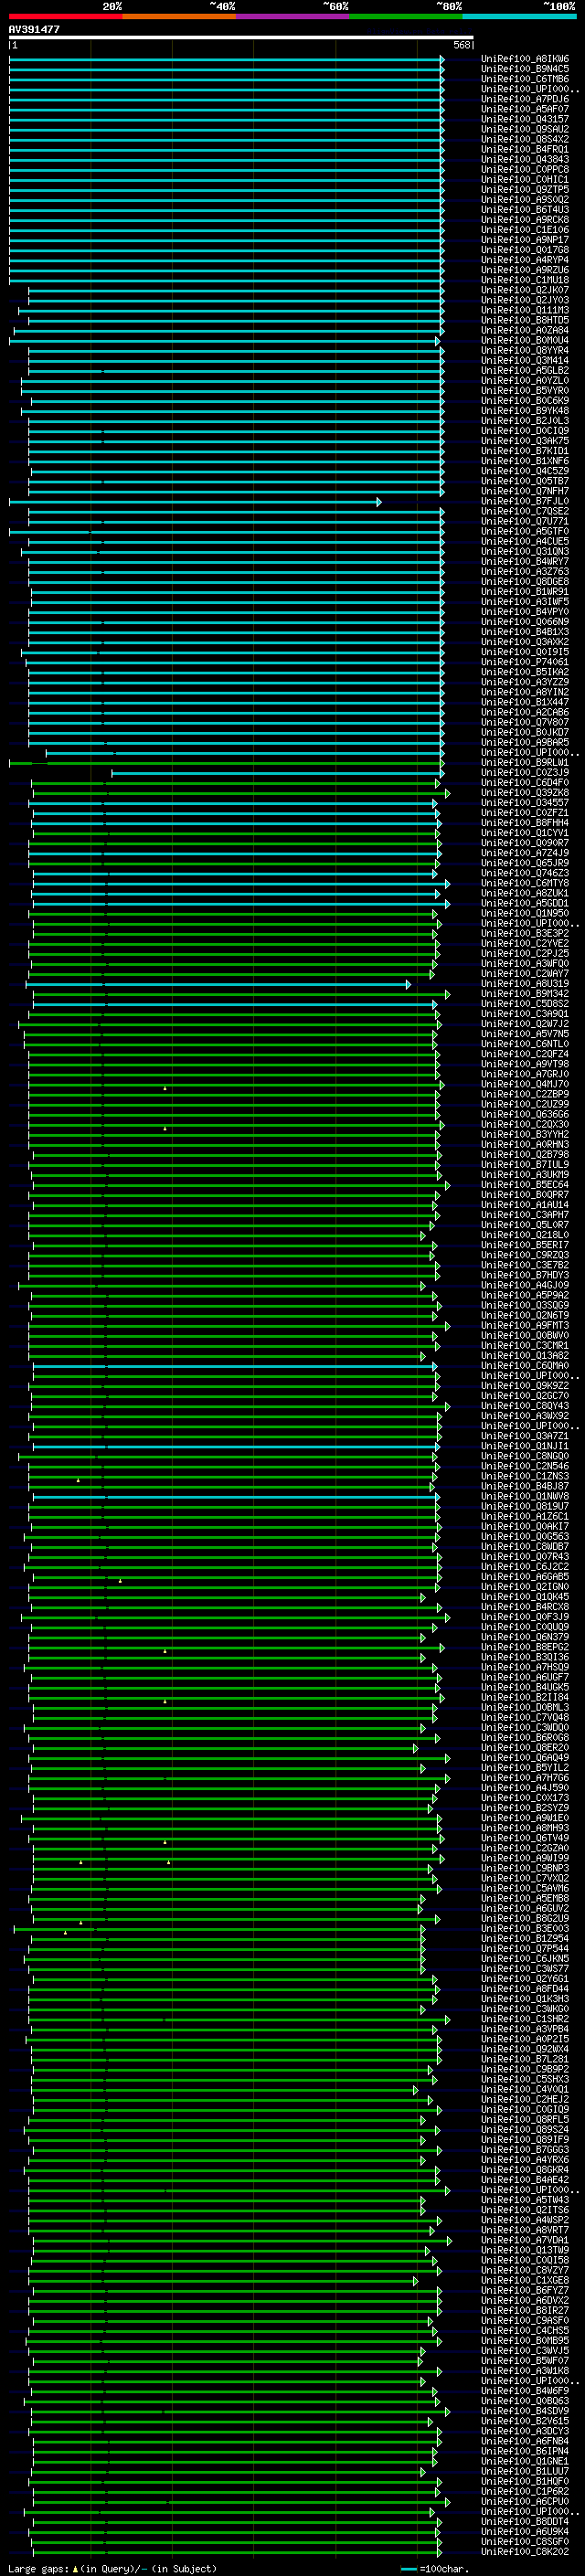Select the label UniRef100_A7Z4J9

525,853
